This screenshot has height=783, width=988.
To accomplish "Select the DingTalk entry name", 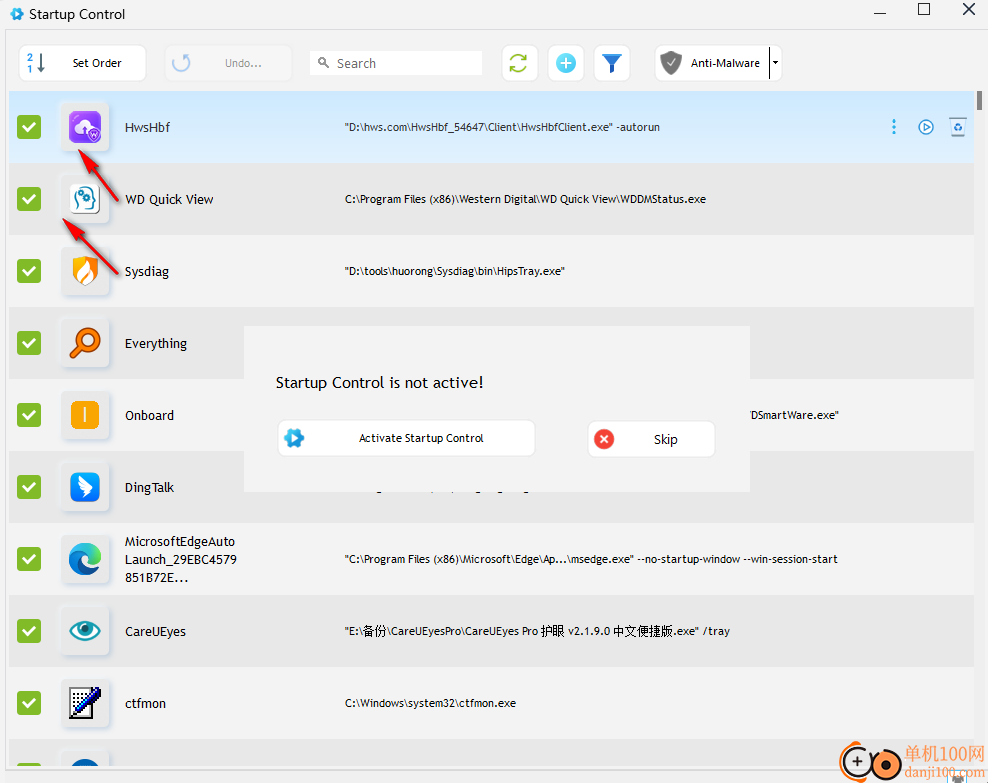I will (x=149, y=488).
